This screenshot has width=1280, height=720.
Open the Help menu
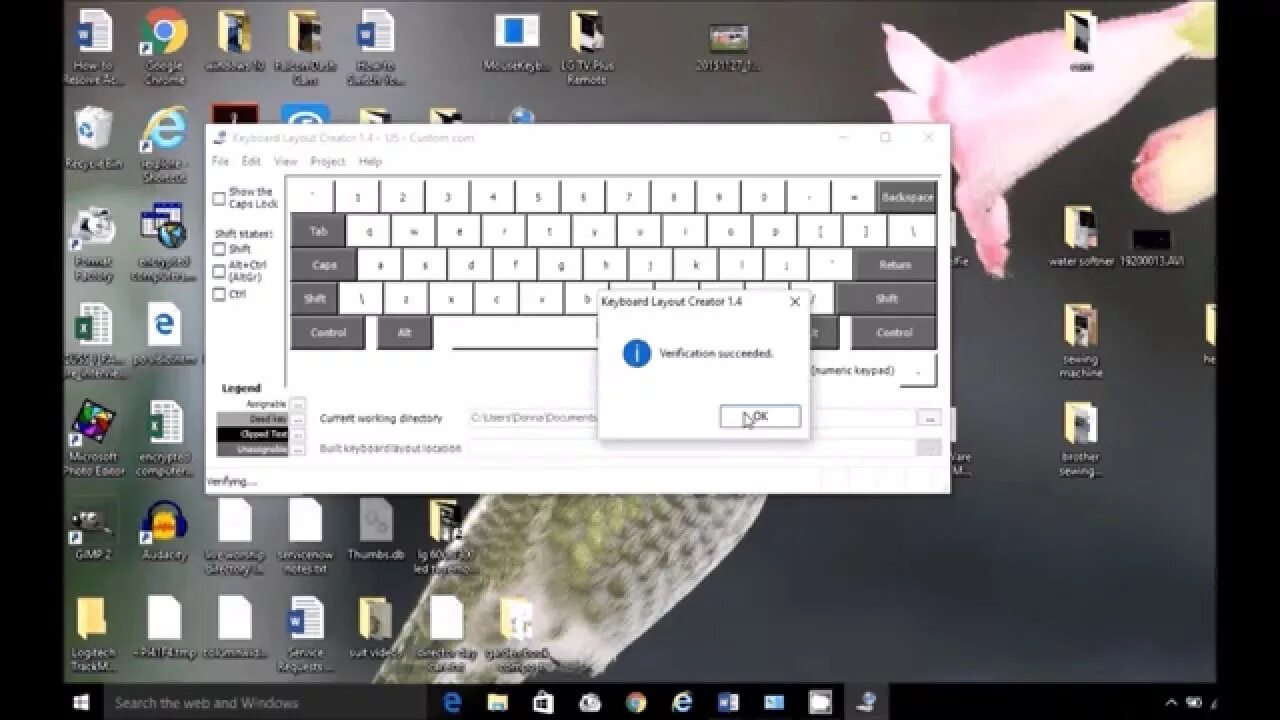370,161
